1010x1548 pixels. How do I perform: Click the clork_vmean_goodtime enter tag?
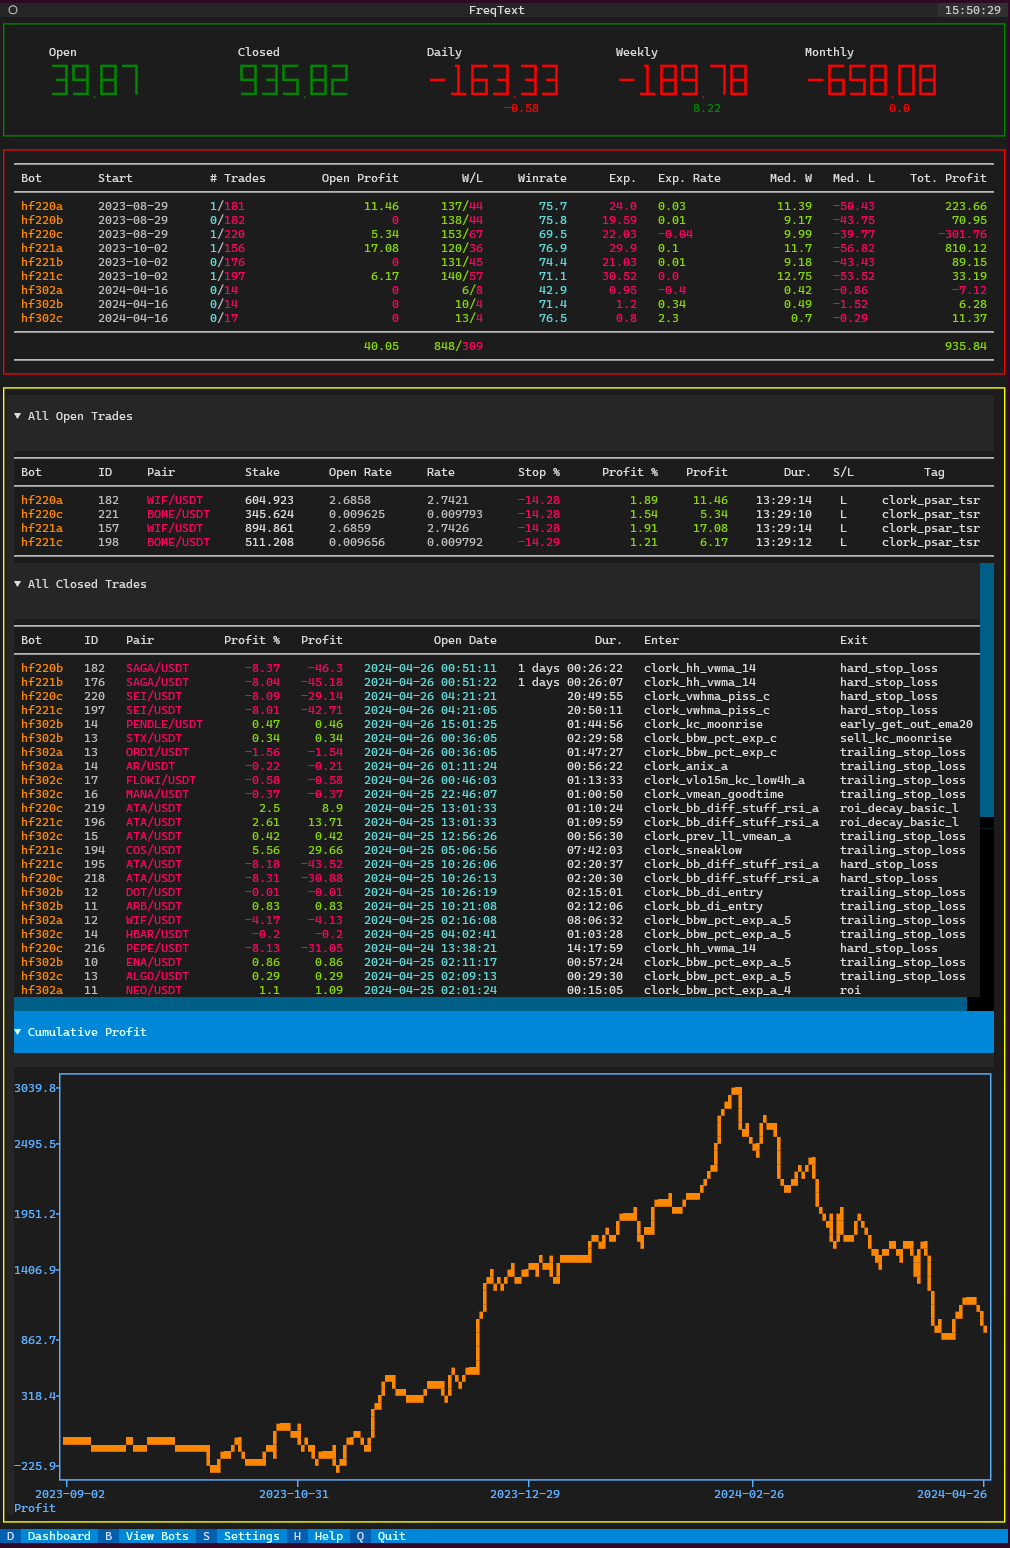click(x=714, y=794)
